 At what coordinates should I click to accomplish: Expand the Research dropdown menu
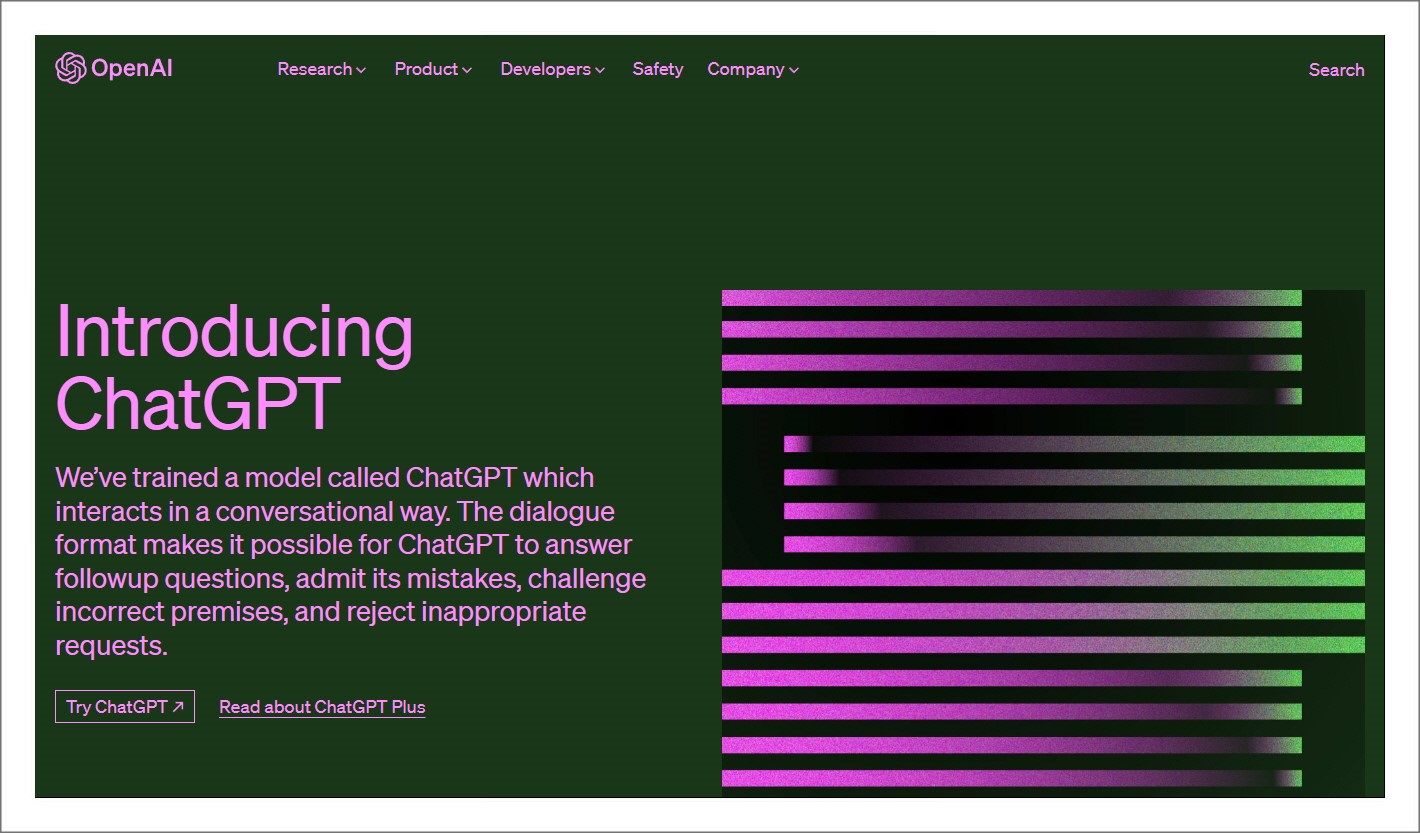pos(322,69)
